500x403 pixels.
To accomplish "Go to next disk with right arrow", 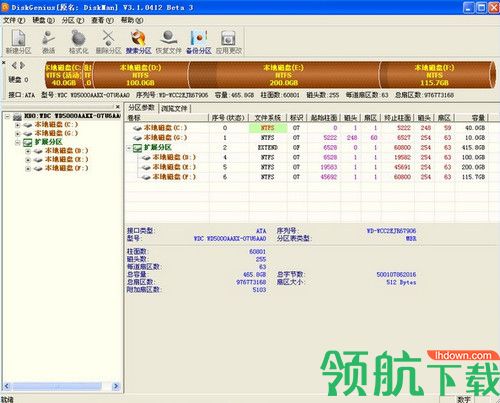I will [x=22, y=65].
